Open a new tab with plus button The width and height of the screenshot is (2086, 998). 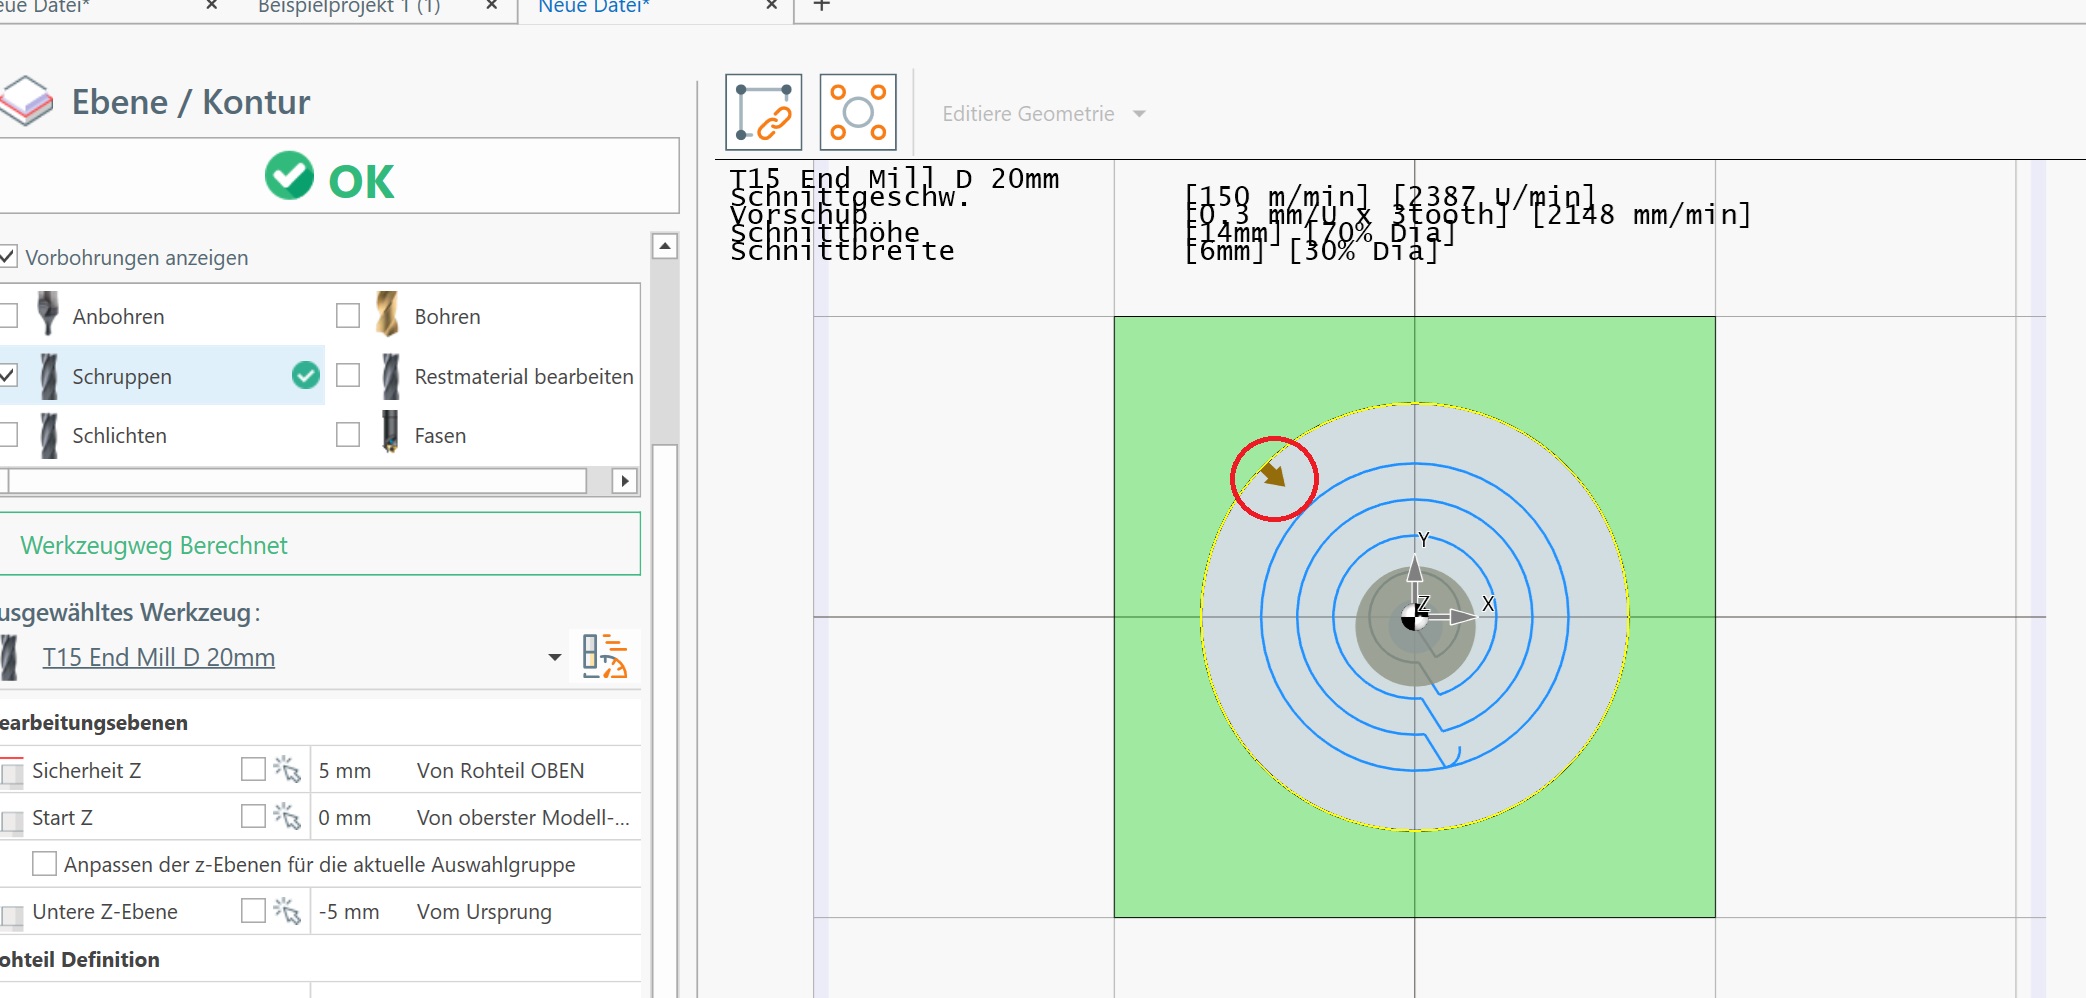click(822, 6)
